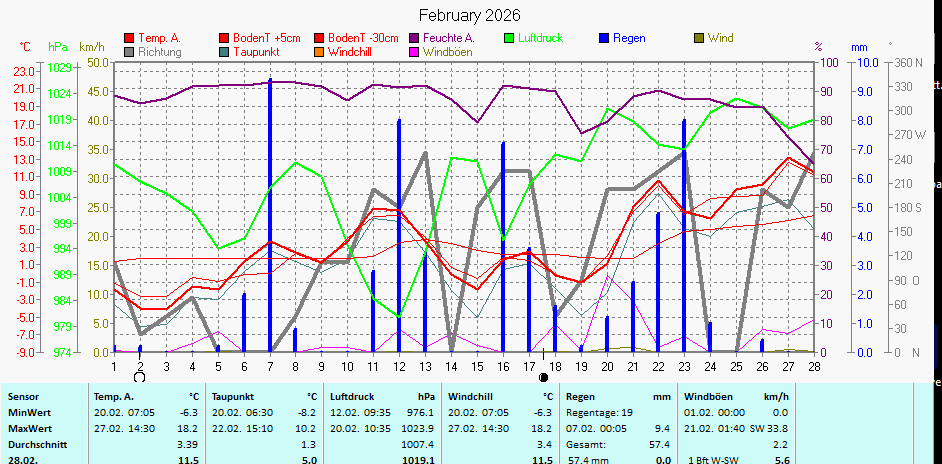The height and width of the screenshot is (464, 942).
Task: Click the blue Regen legend square
Action: pyautogui.click(x=604, y=38)
